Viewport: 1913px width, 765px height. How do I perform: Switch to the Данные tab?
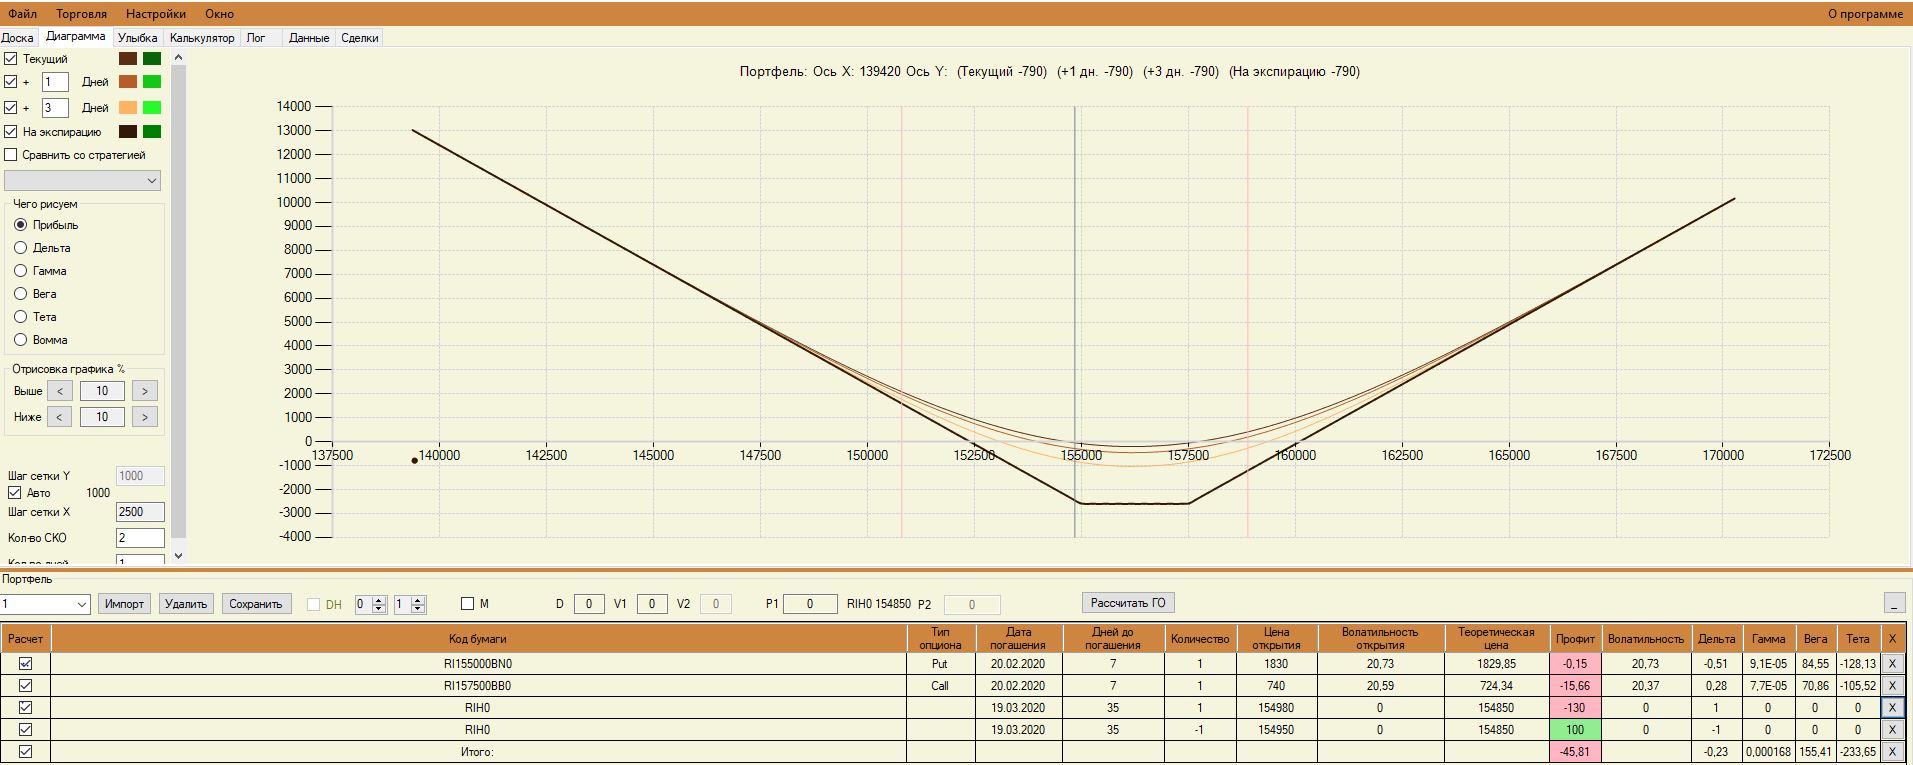(309, 38)
